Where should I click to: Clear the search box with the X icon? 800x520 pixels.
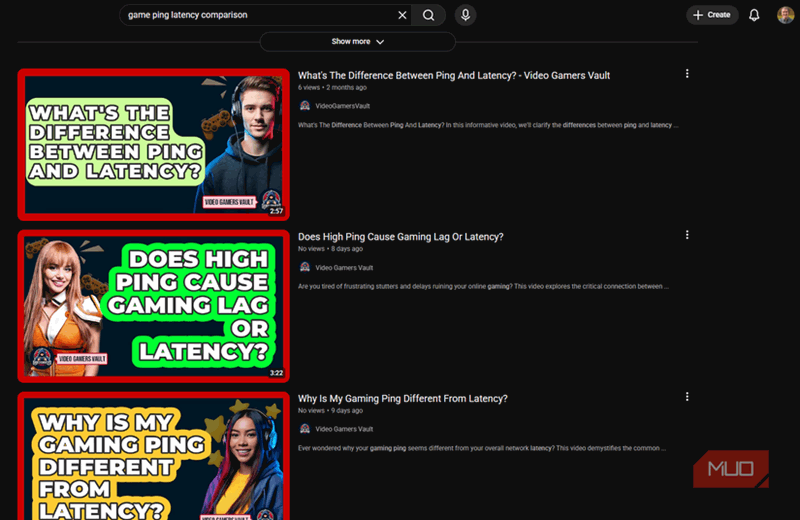pos(402,15)
